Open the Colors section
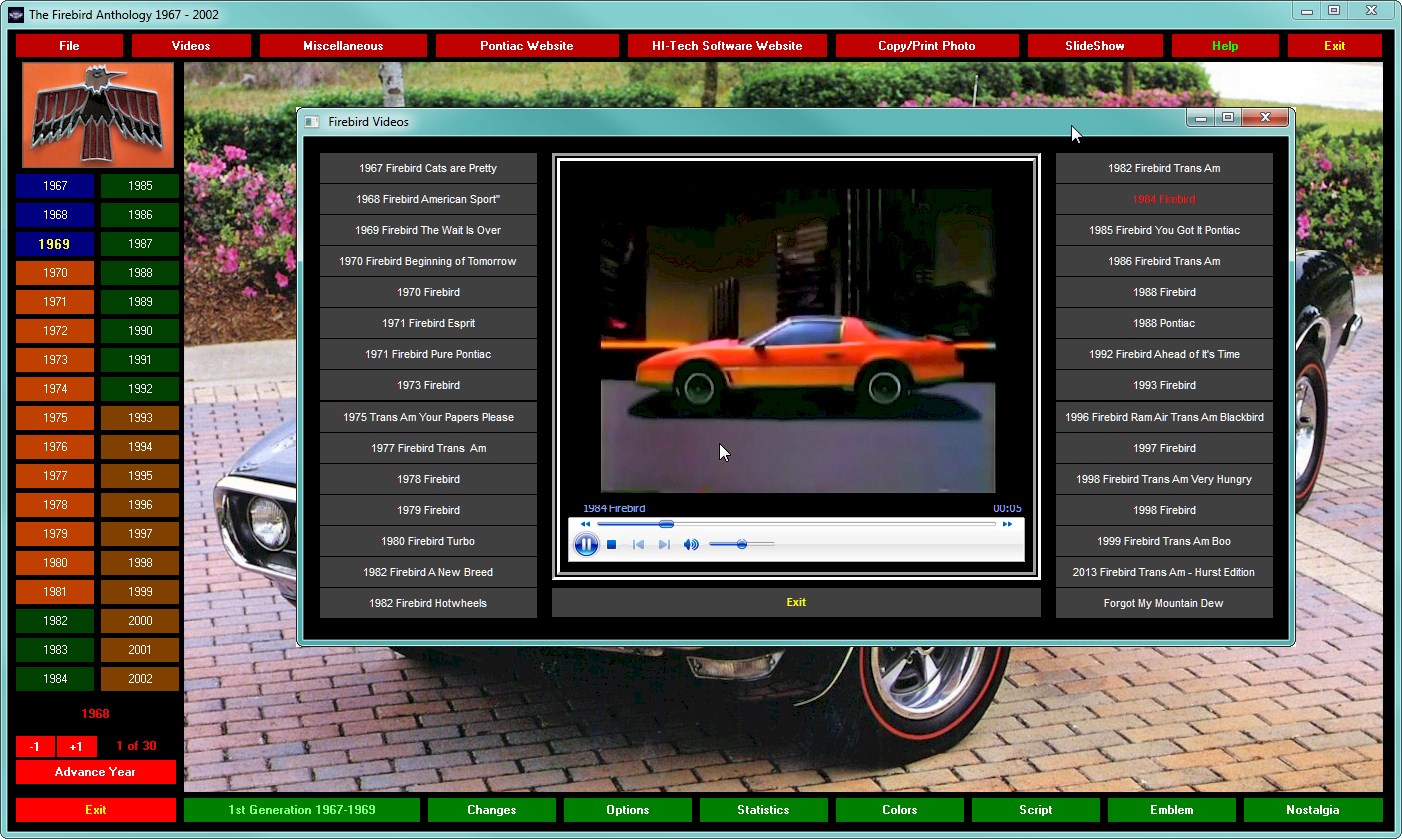Screen dimensions: 1402x839 coord(900,810)
